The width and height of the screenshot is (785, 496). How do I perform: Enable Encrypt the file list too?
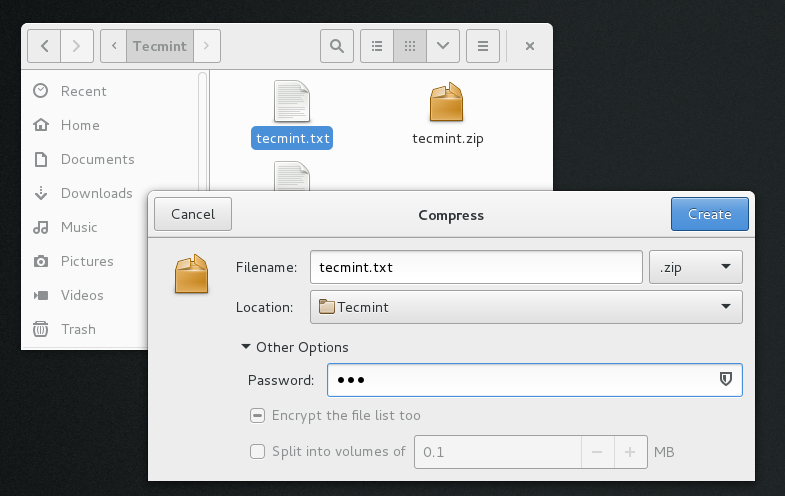[257, 416]
